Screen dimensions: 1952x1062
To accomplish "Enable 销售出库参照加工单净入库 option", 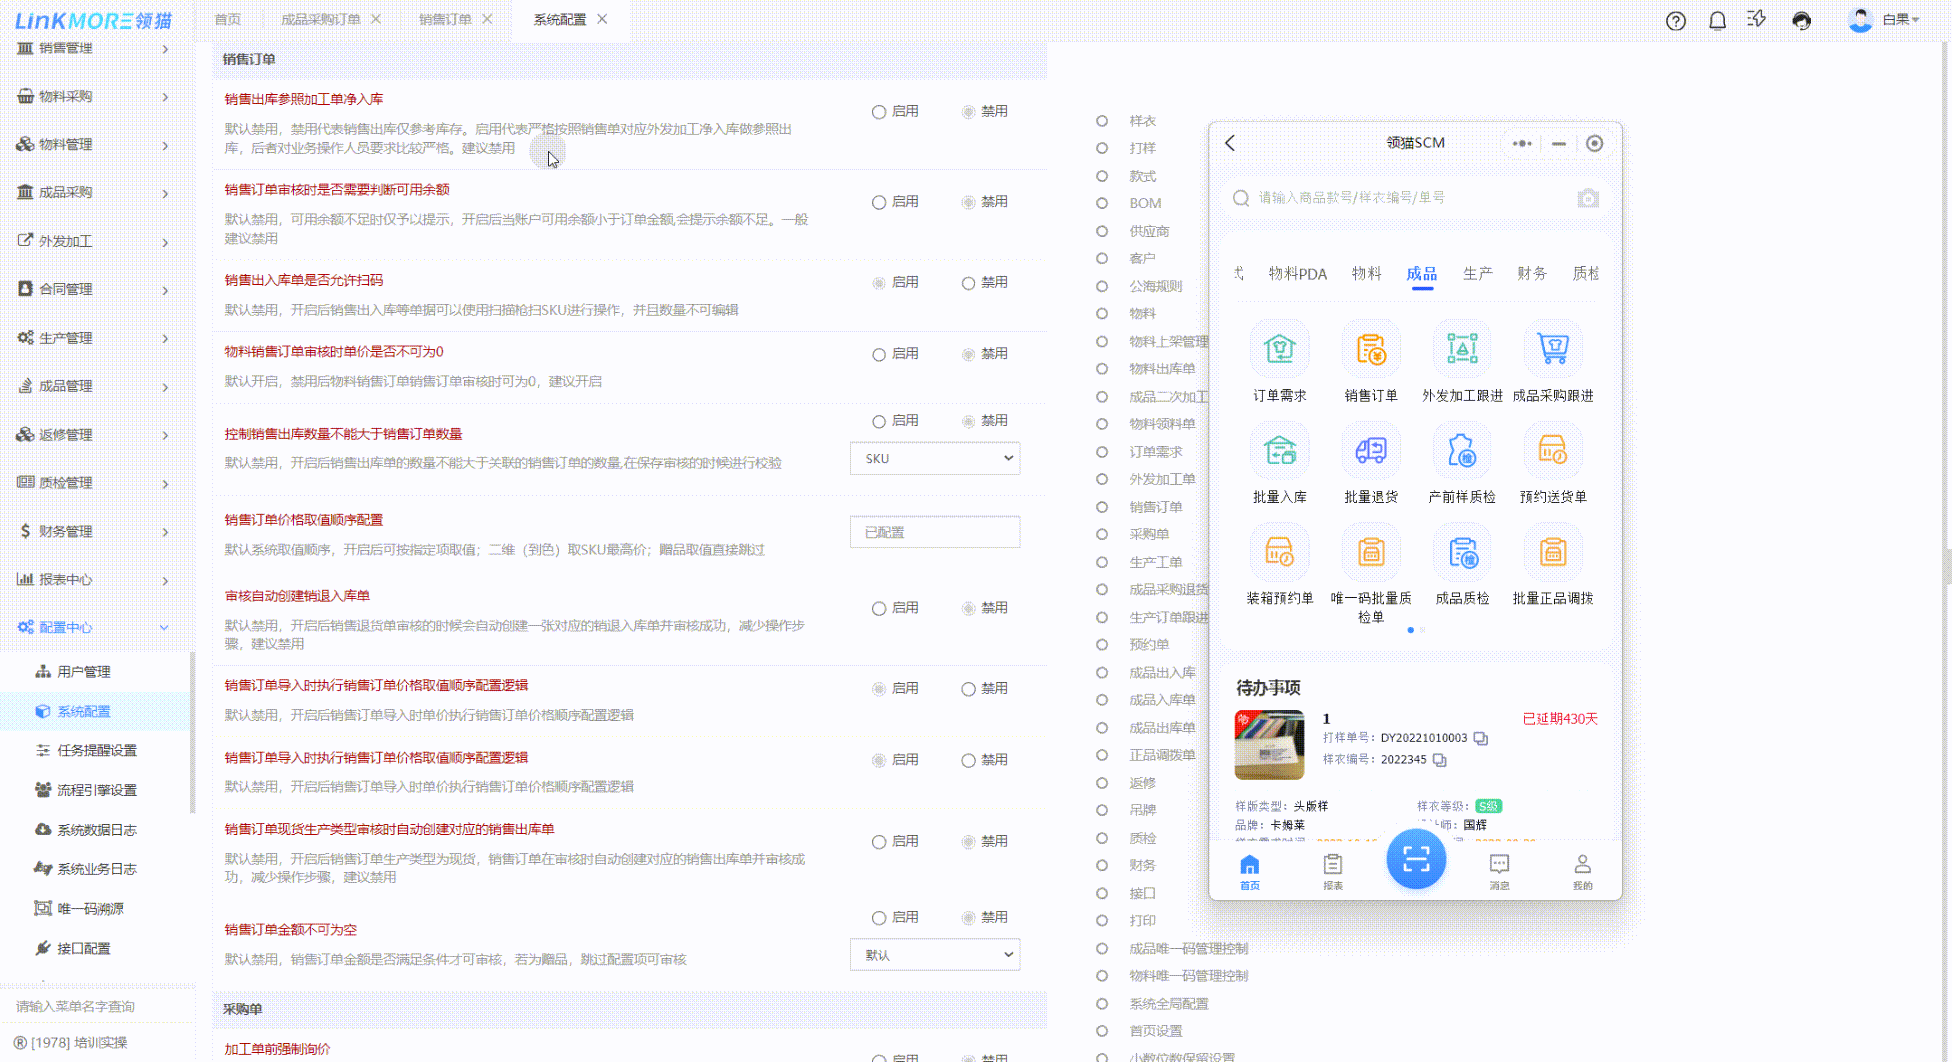I will [x=879, y=112].
